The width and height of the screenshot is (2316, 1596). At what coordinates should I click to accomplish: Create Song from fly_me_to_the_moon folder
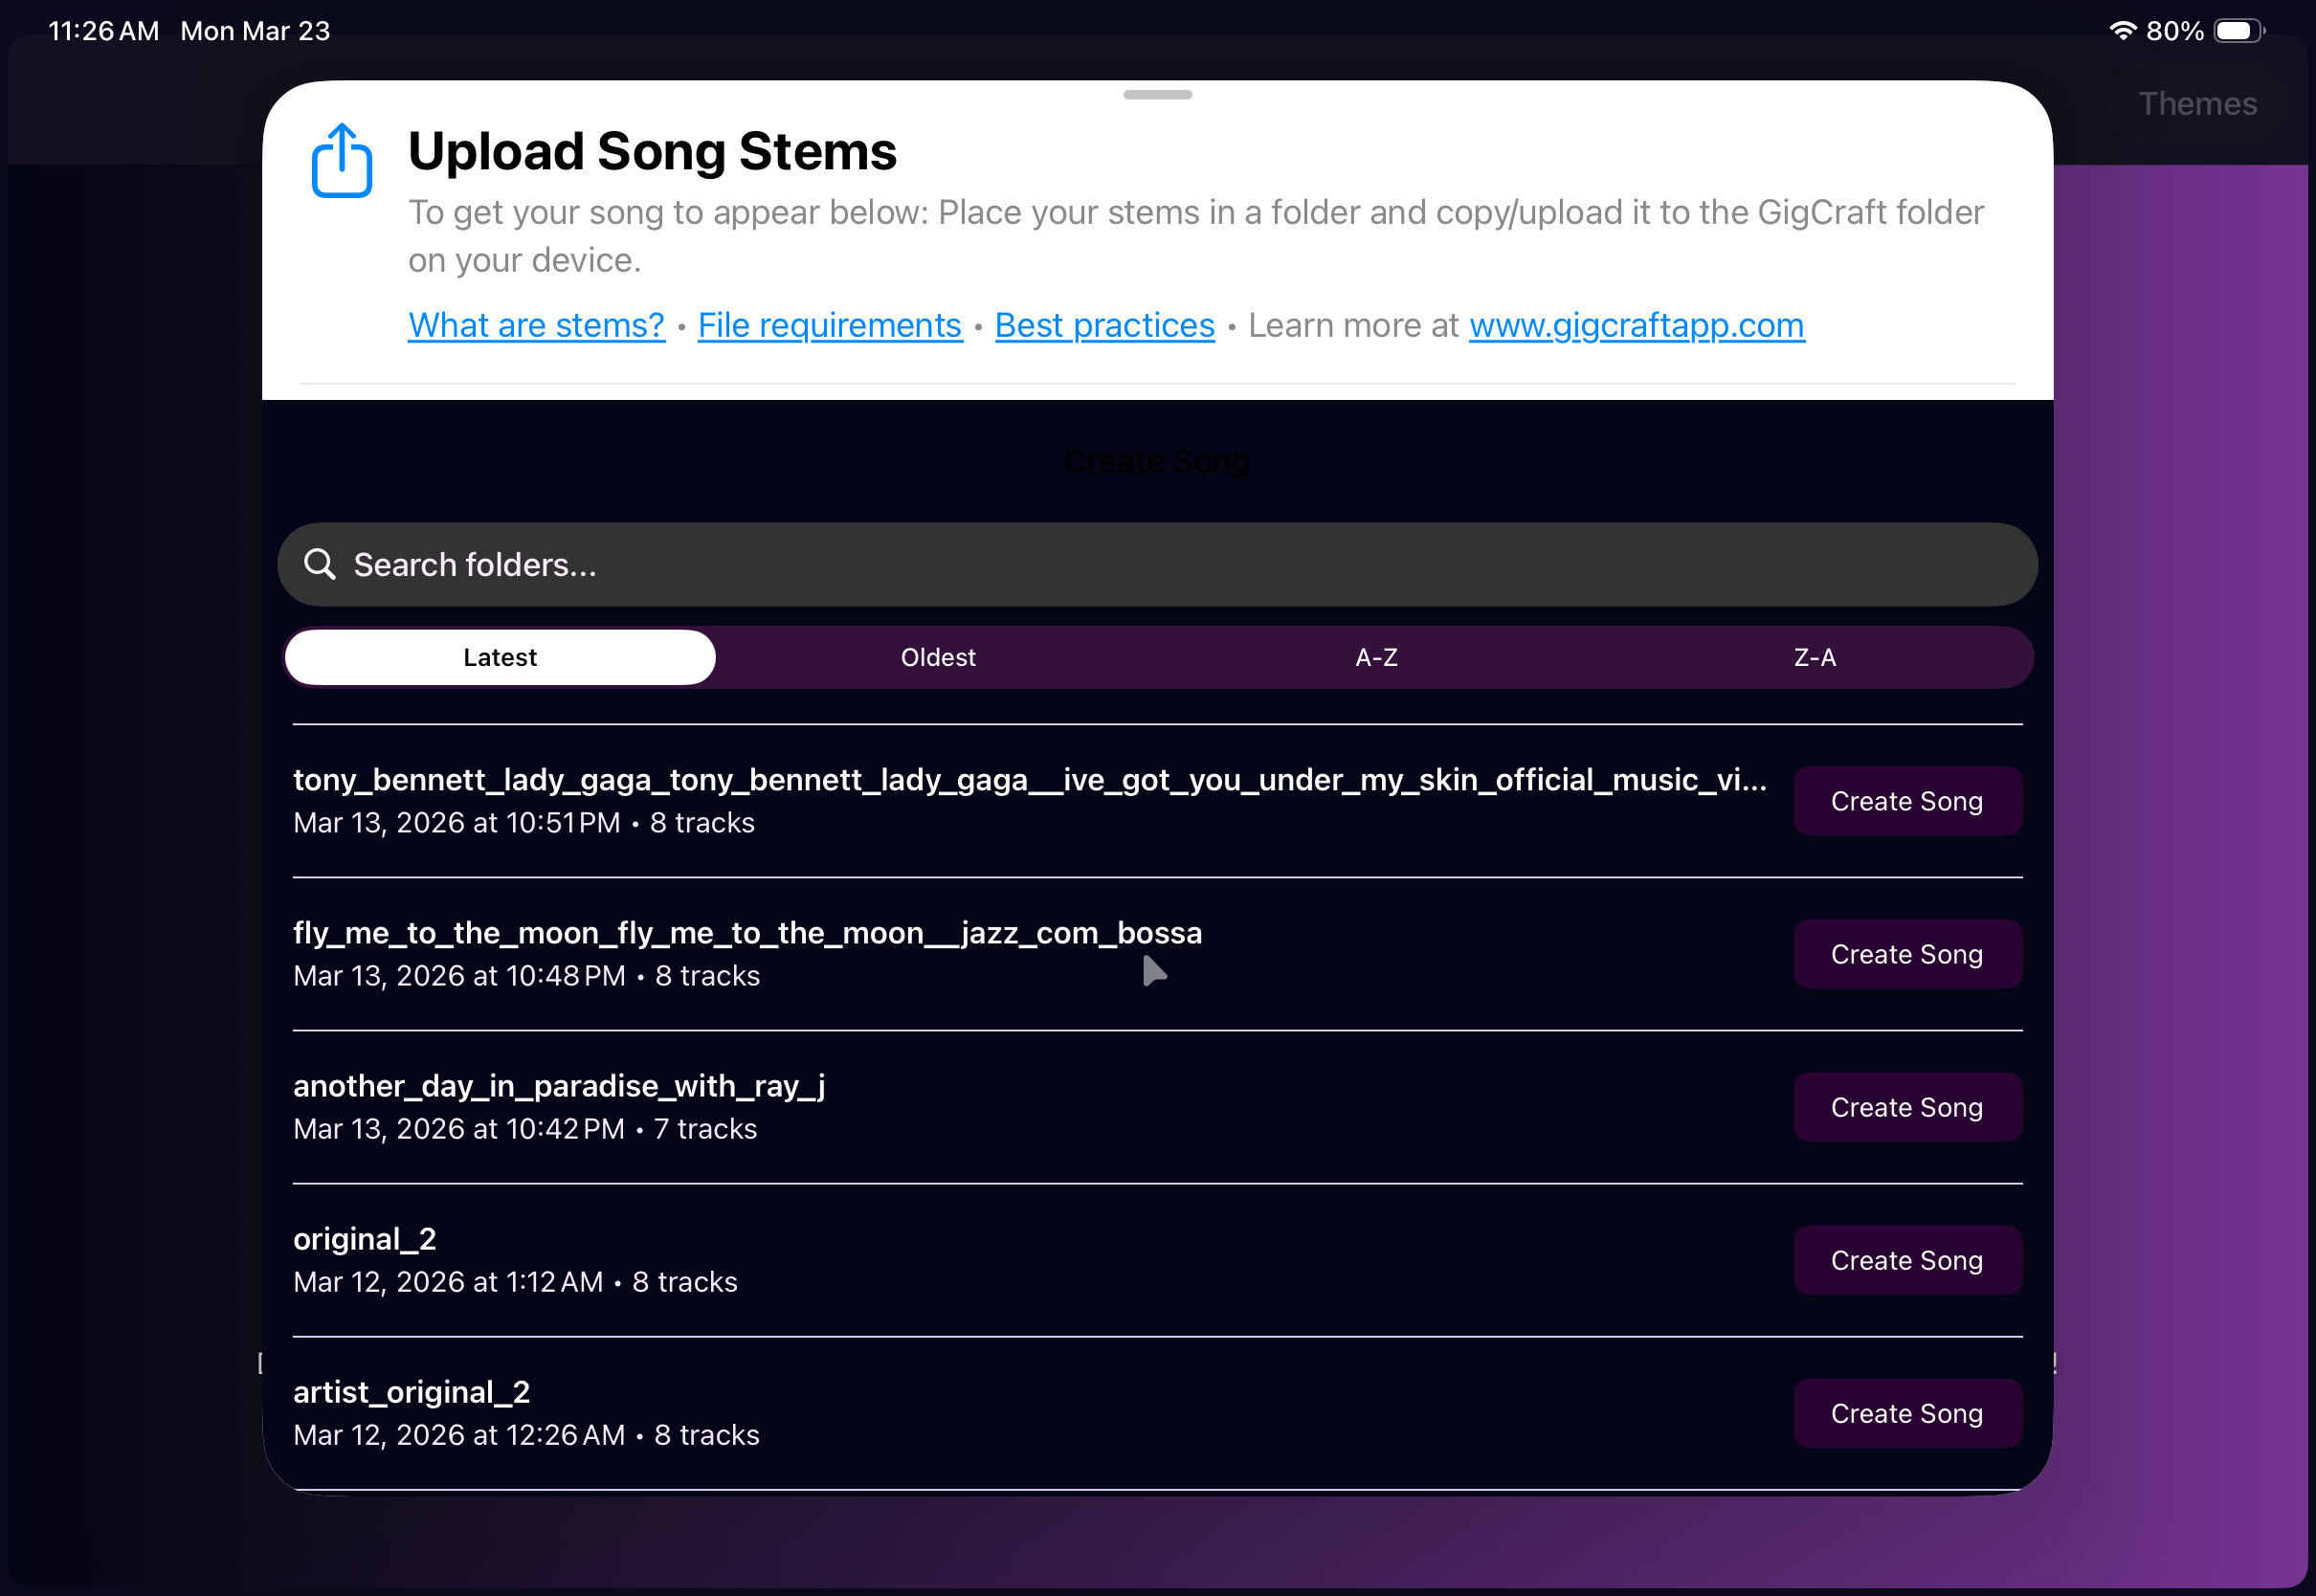[1906, 954]
